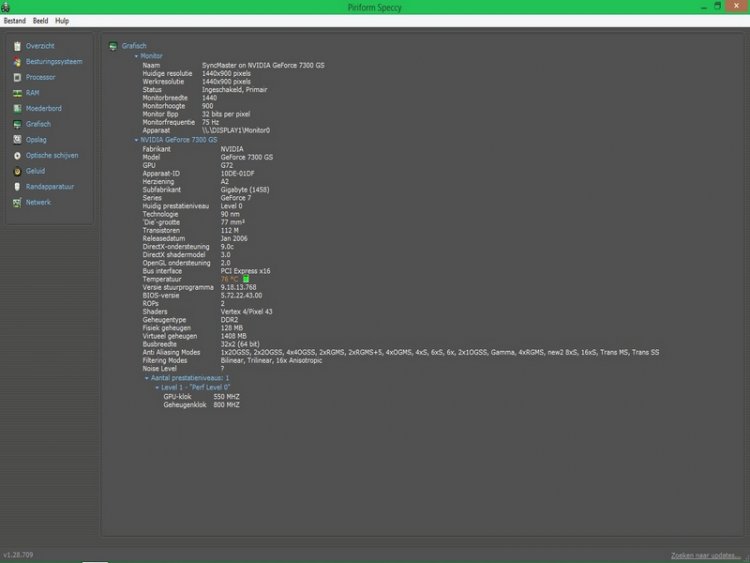Collapse the NVIDIA GeForce 7300 GS section
Screen dimensions: 750x563
(137, 140)
